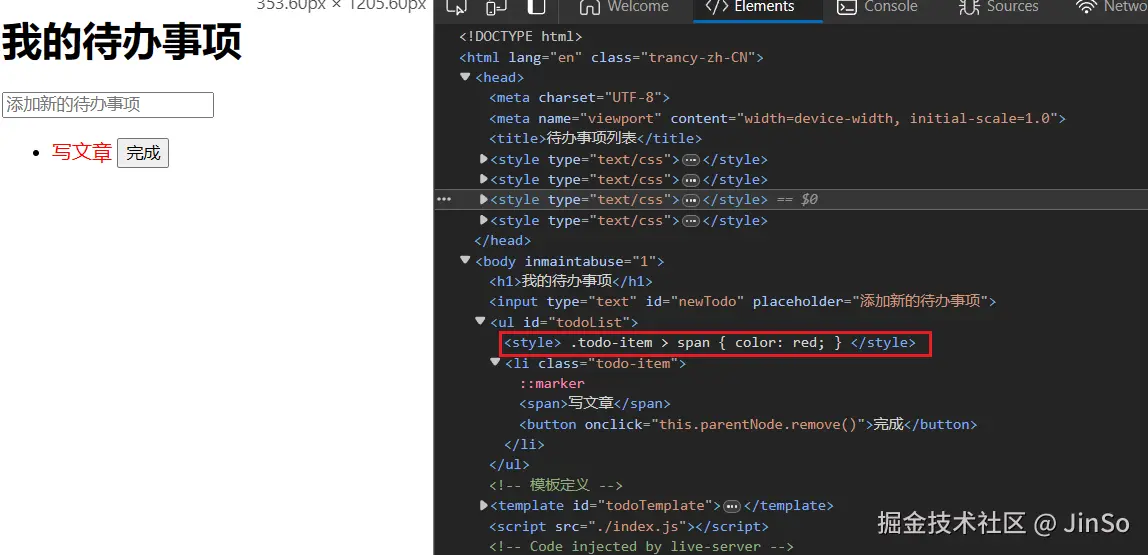Activate the inspect element picker icon
This screenshot has width=1148, height=555.
point(455,7)
